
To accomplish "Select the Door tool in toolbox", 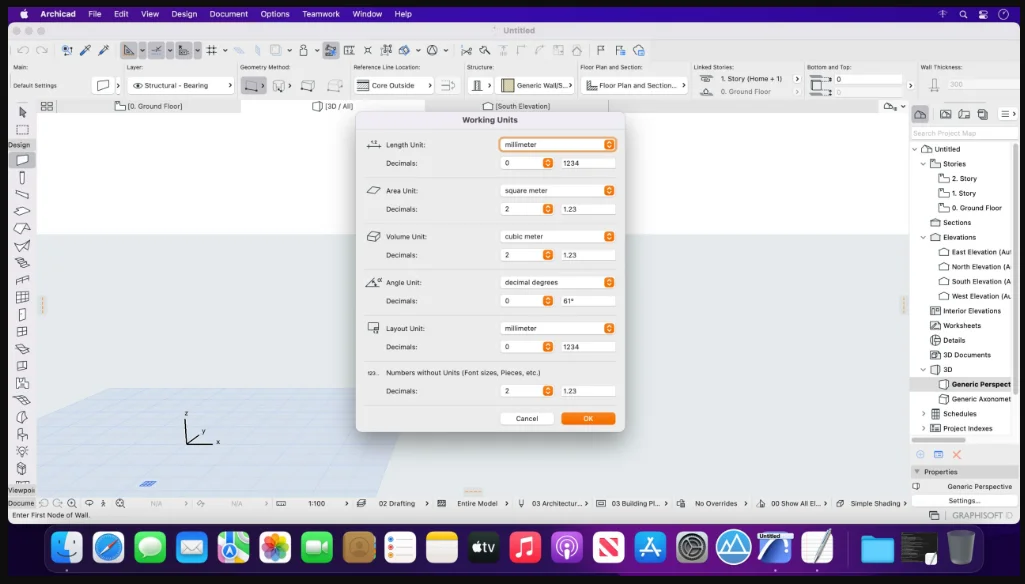I will pos(22,315).
